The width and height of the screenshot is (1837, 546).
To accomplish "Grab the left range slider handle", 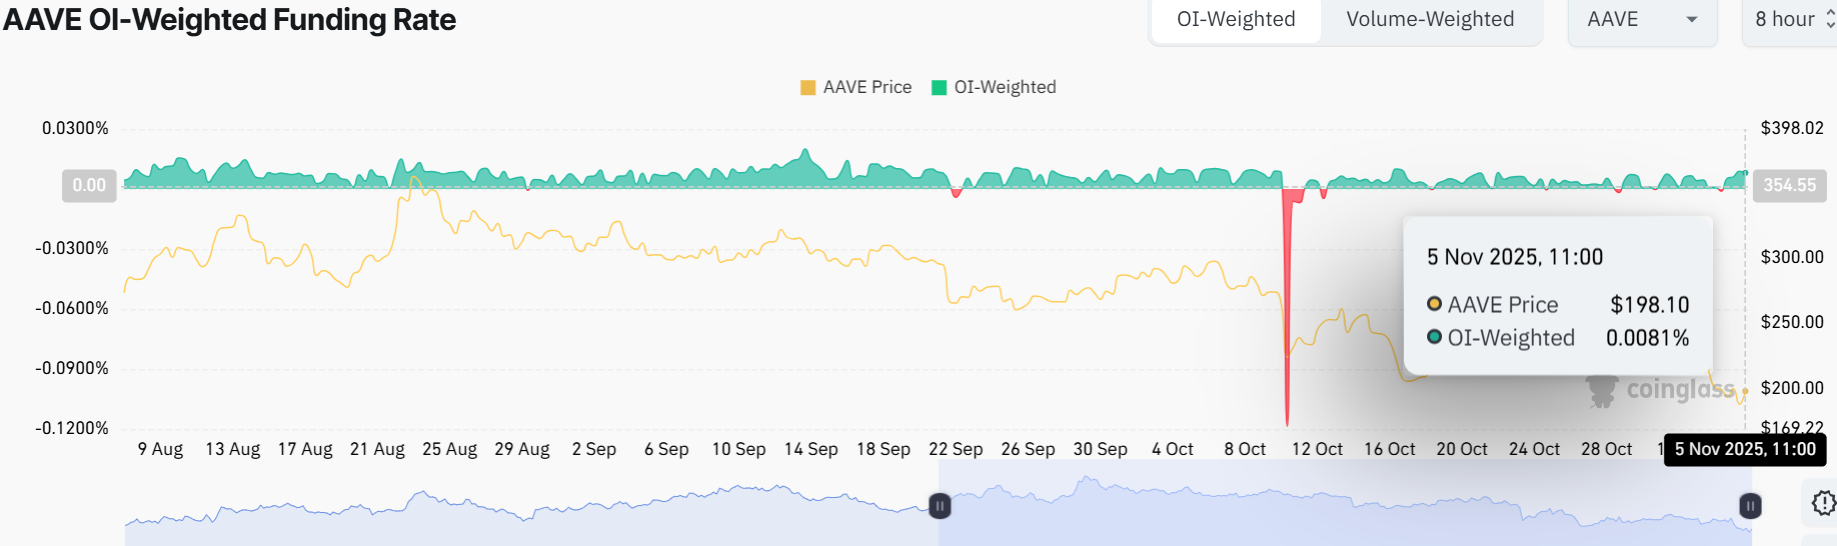I will coord(940,506).
